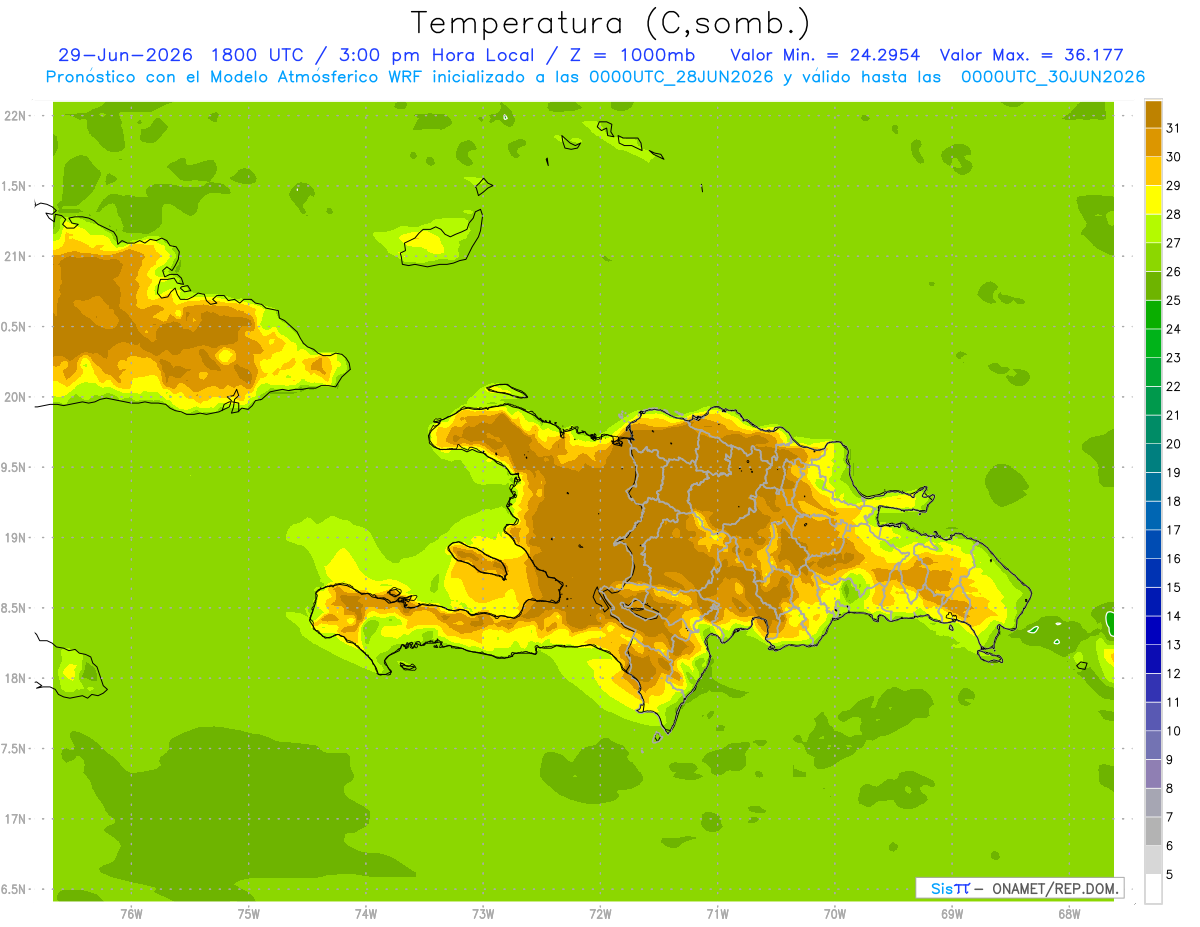
Task: Select the forecast date '29-Jun-2026'
Action: (x=128, y=55)
